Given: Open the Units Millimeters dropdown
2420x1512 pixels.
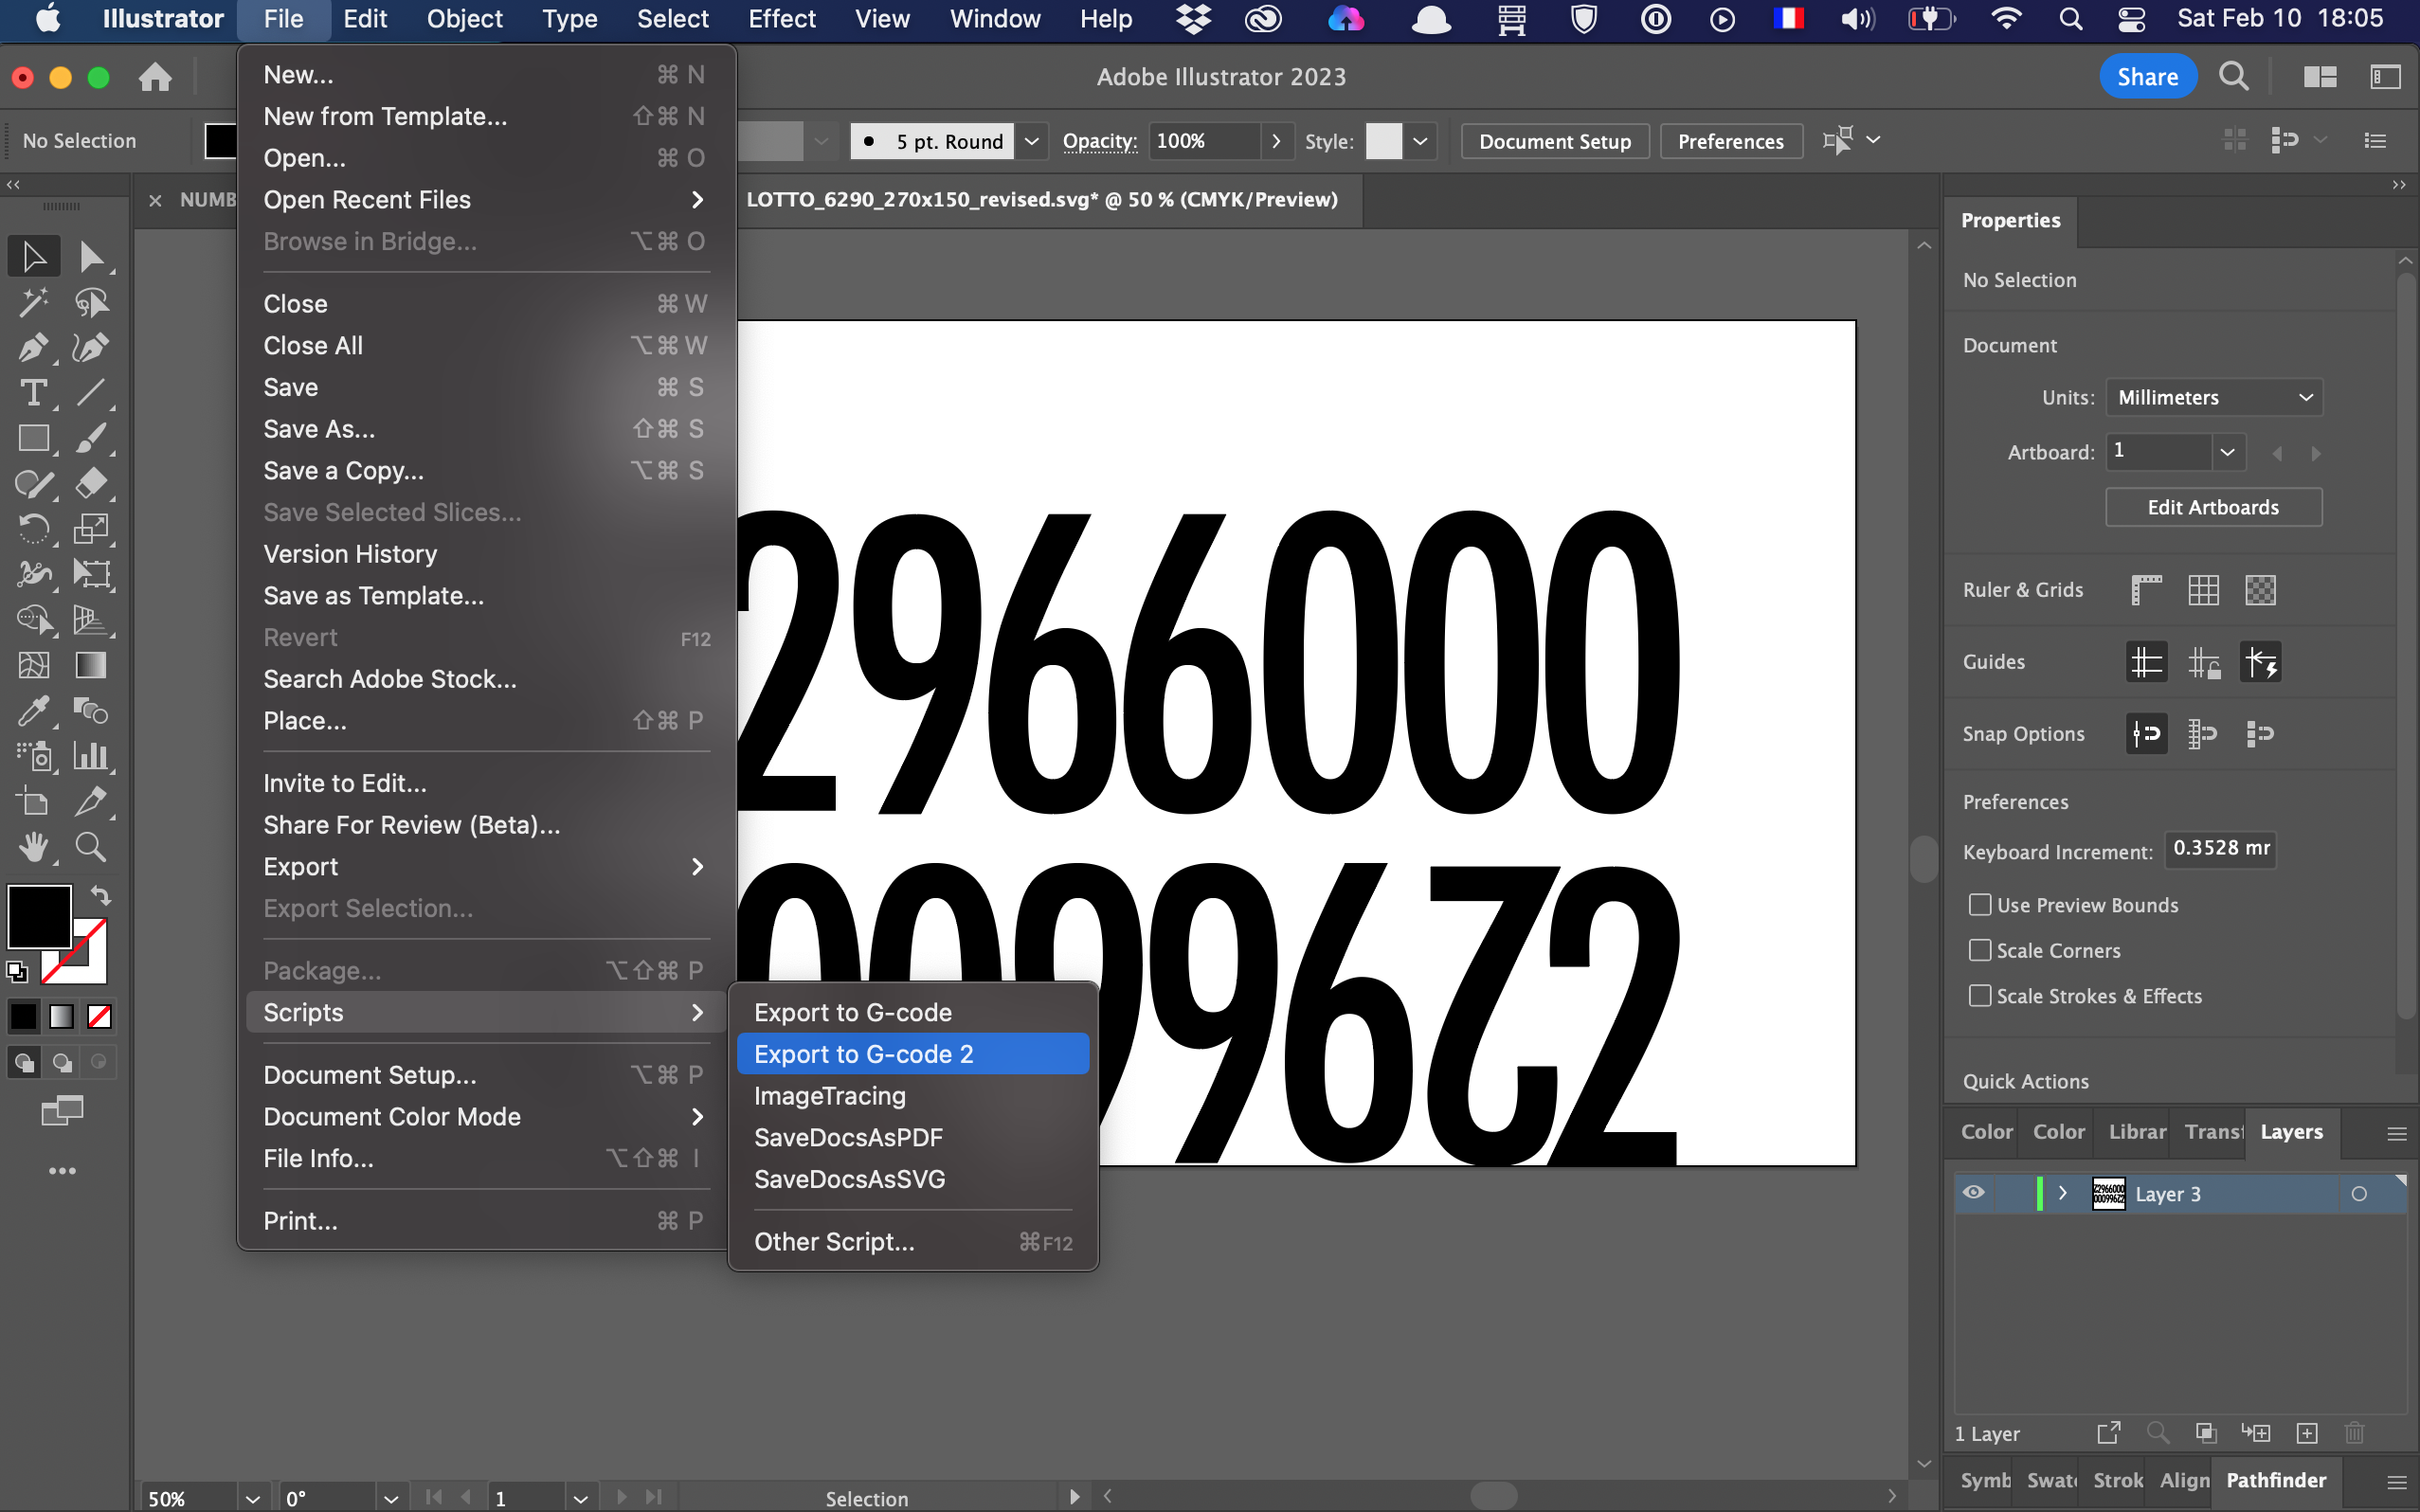Looking at the screenshot, I should click(2213, 397).
